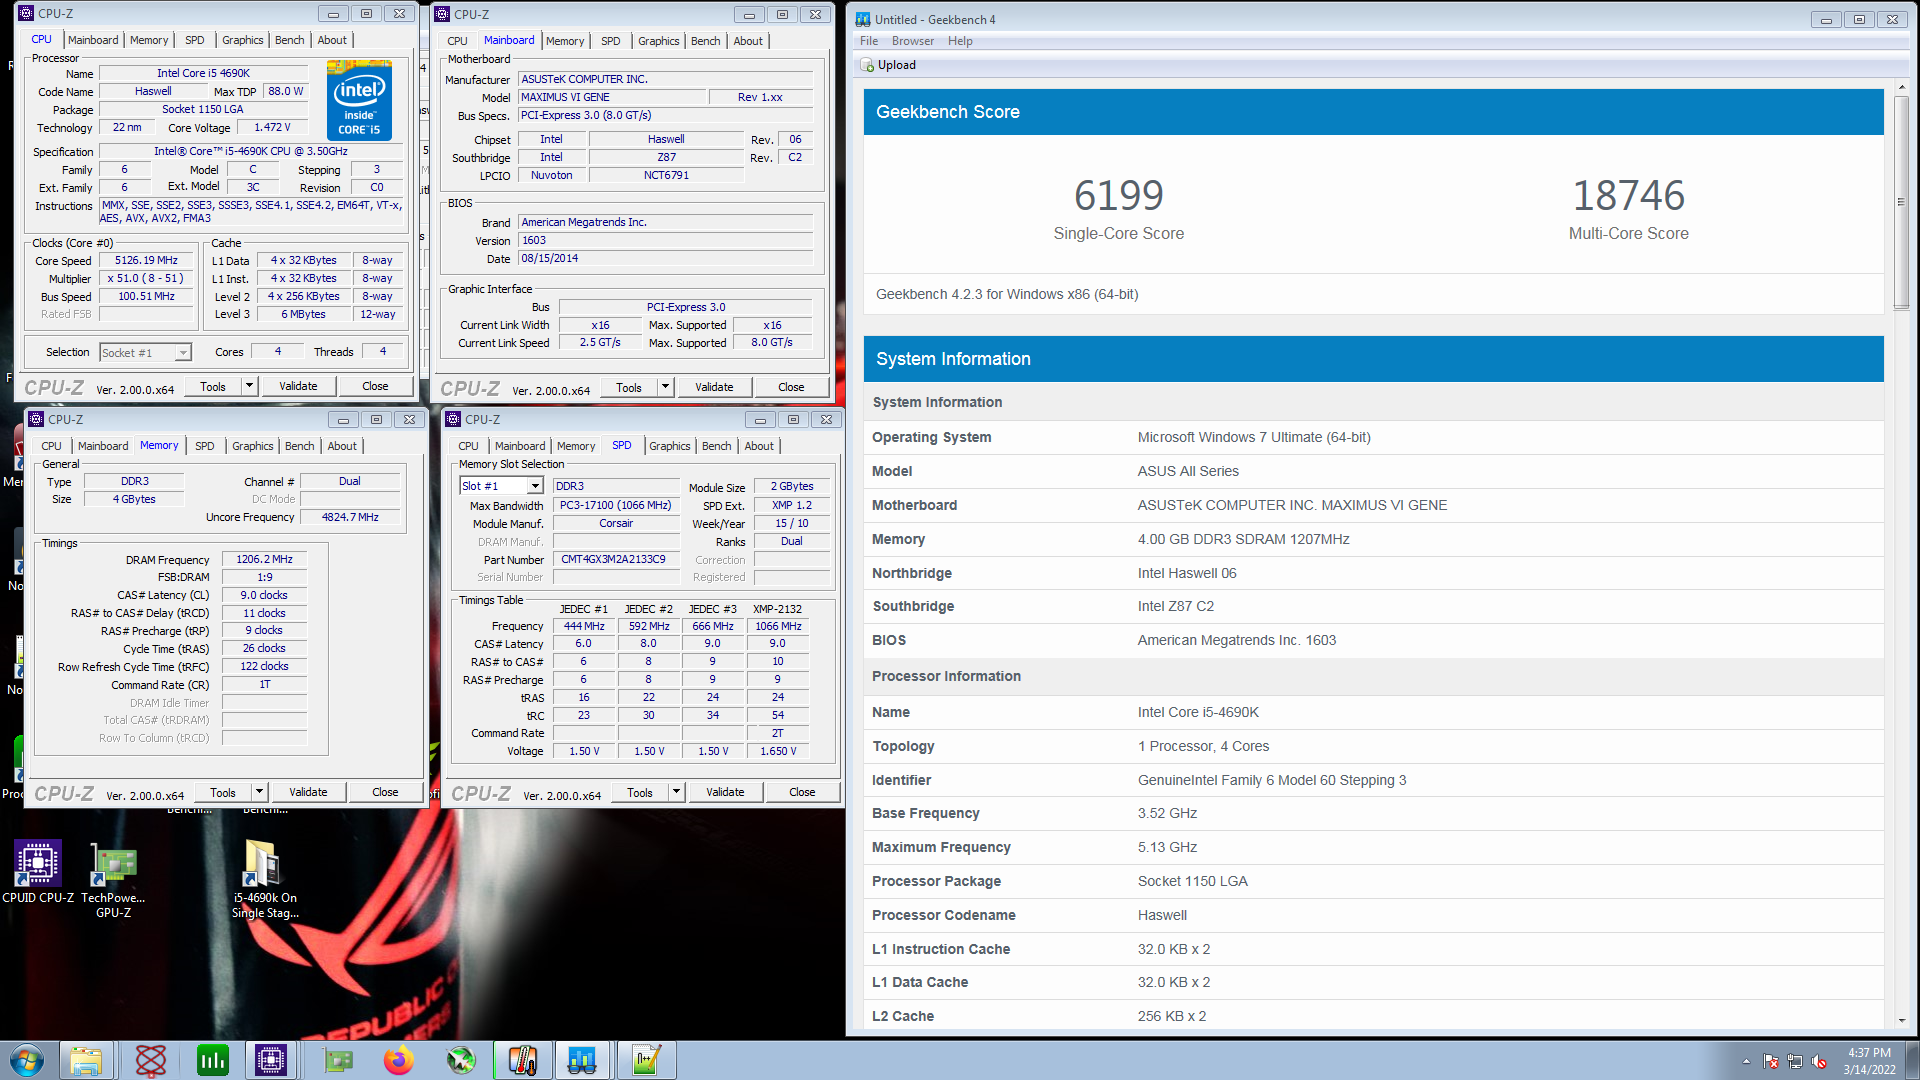Open Tools dropdown arrow in Memory window
This screenshot has width=1920, height=1080.
[x=259, y=792]
